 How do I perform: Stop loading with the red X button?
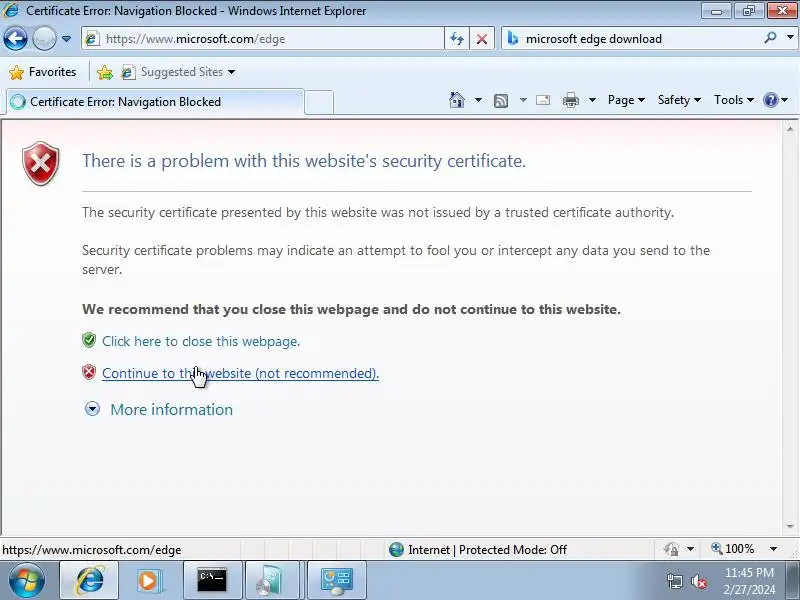tap(482, 39)
